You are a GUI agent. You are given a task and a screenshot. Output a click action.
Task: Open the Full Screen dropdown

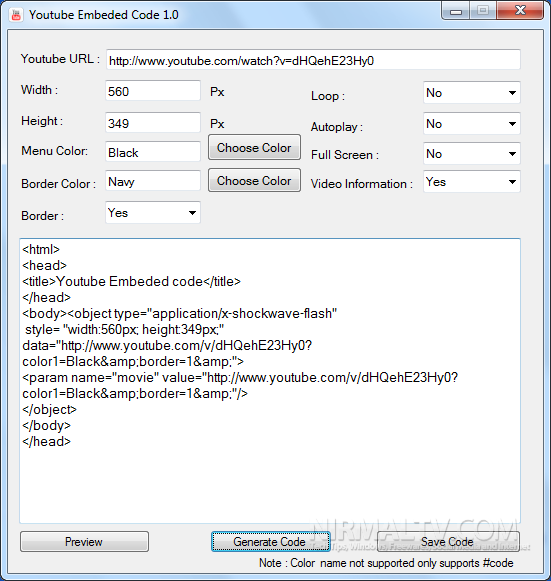coord(472,154)
